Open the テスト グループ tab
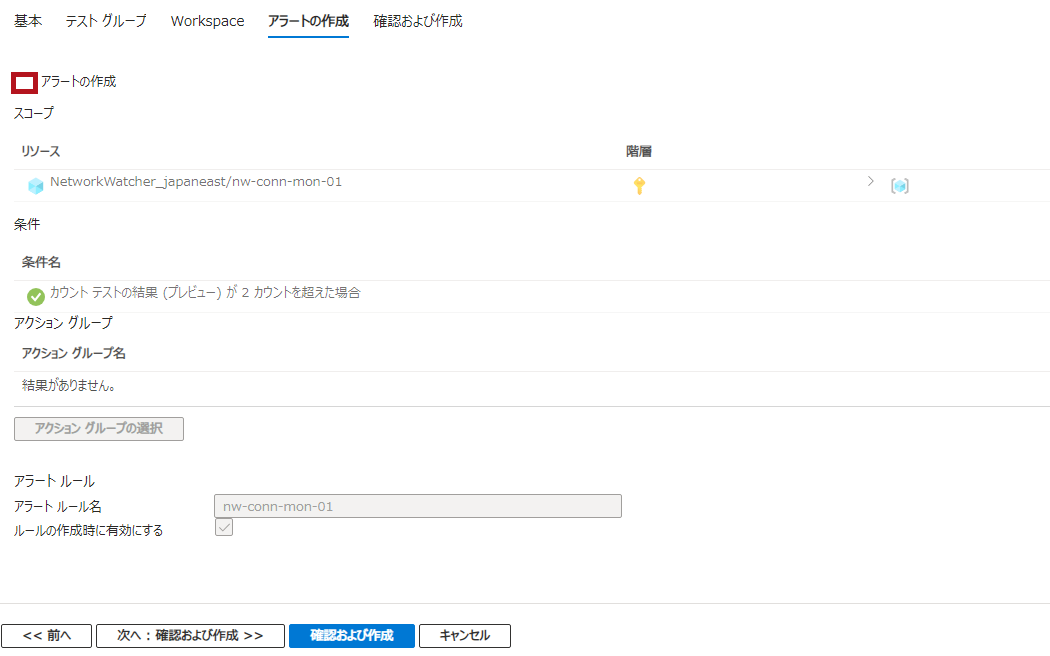 [106, 21]
